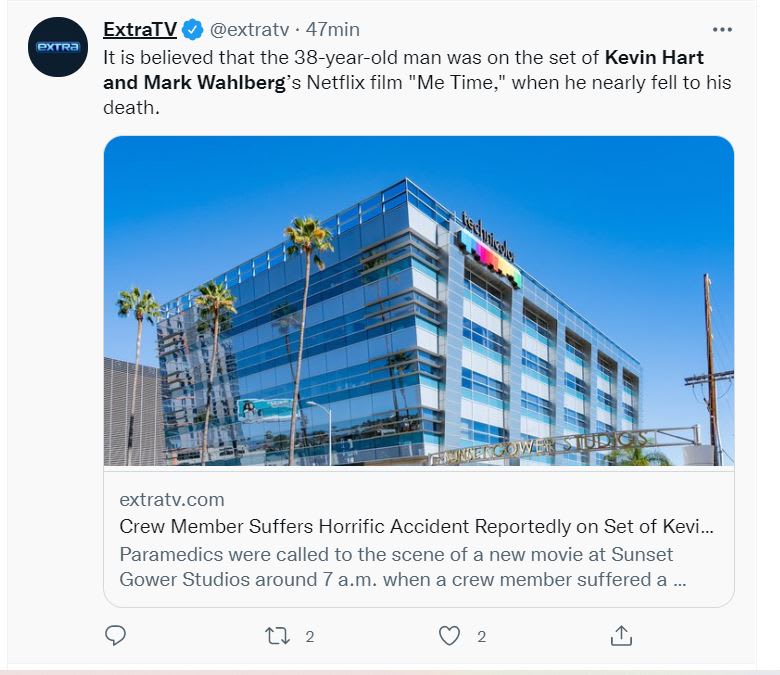
Task: Click the retweet count number
Action: pos(310,636)
